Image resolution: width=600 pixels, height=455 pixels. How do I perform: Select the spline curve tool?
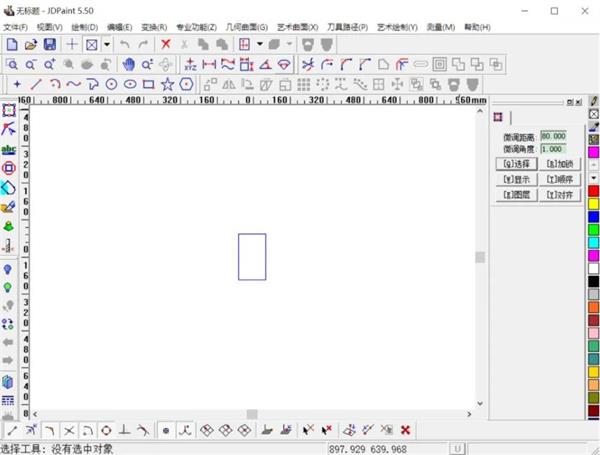tap(73, 84)
